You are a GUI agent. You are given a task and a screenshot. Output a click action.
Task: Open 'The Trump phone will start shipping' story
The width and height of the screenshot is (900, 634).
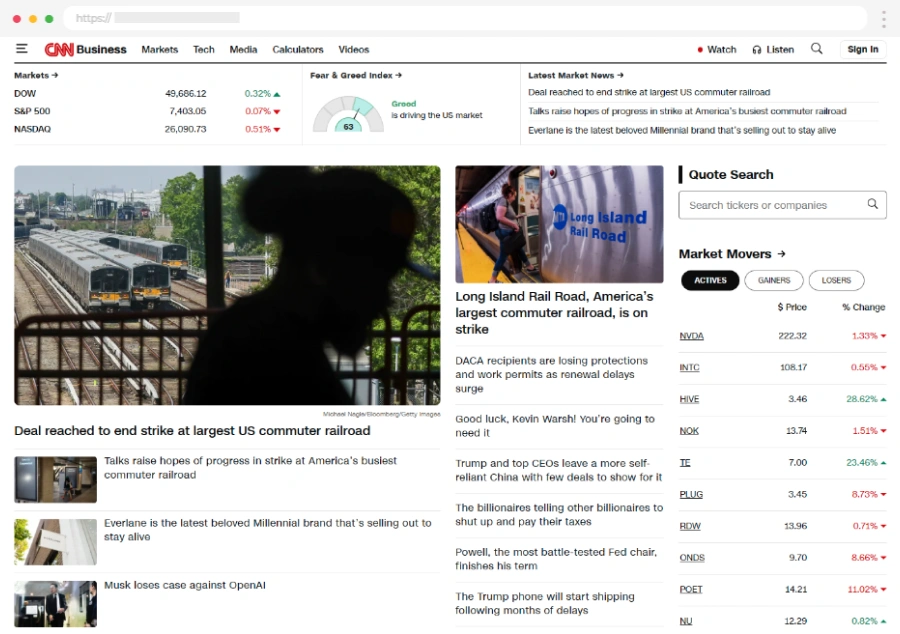tap(545, 604)
